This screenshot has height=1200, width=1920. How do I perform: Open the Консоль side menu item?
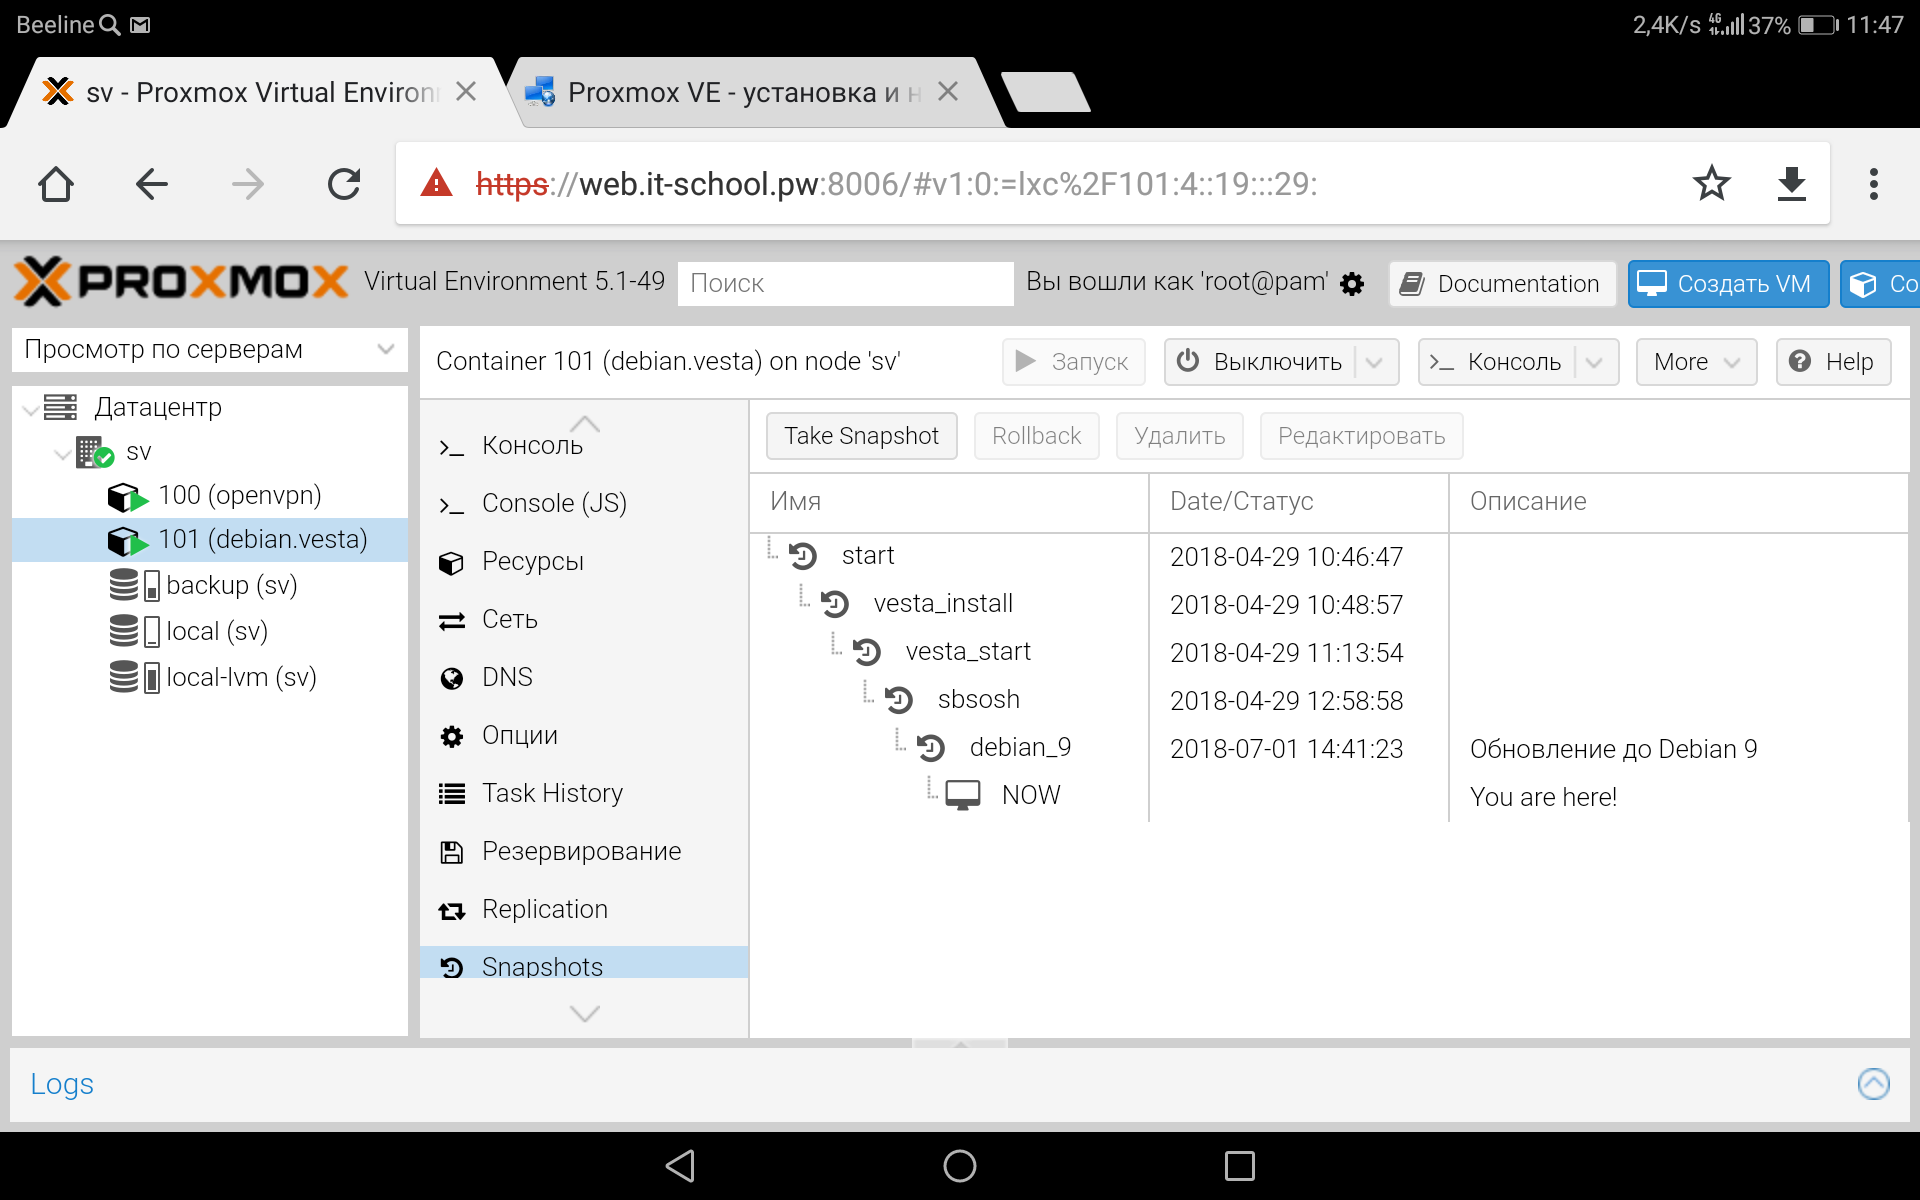pos(584,445)
